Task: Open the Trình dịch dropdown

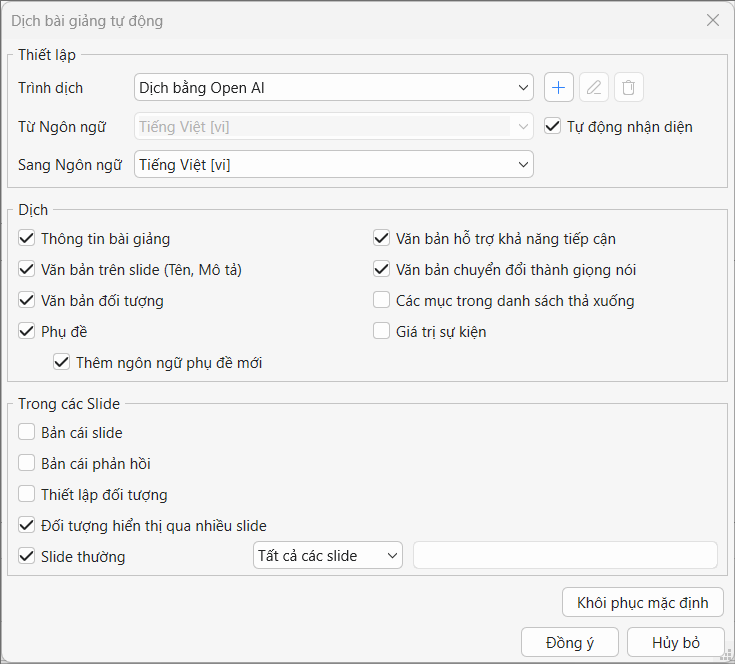Action: pyautogui.click(x=333, y=88)
